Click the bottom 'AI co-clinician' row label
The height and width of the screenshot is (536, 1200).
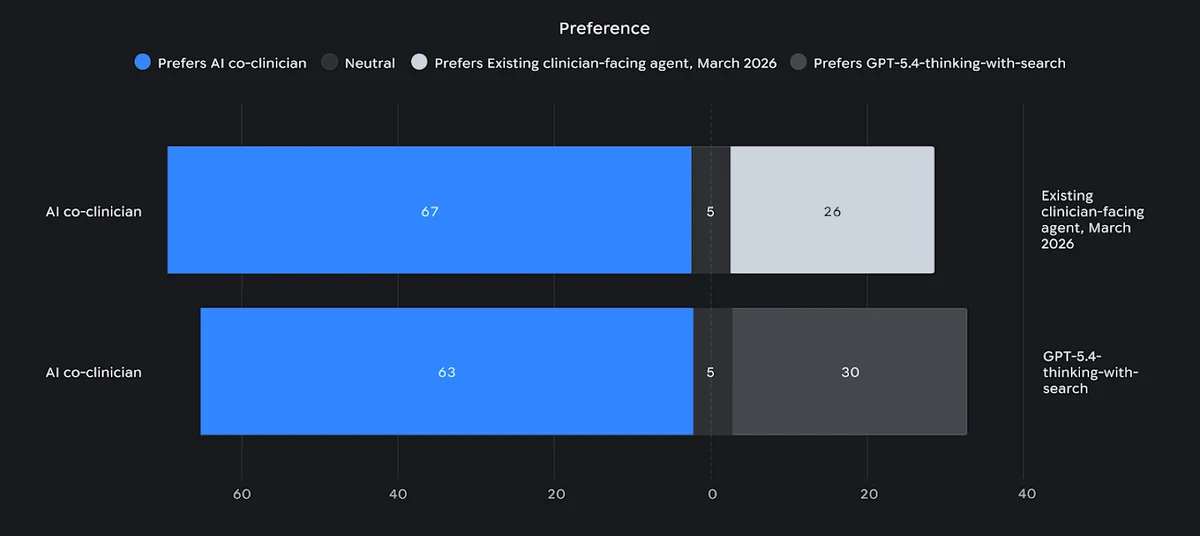point(94,372)
